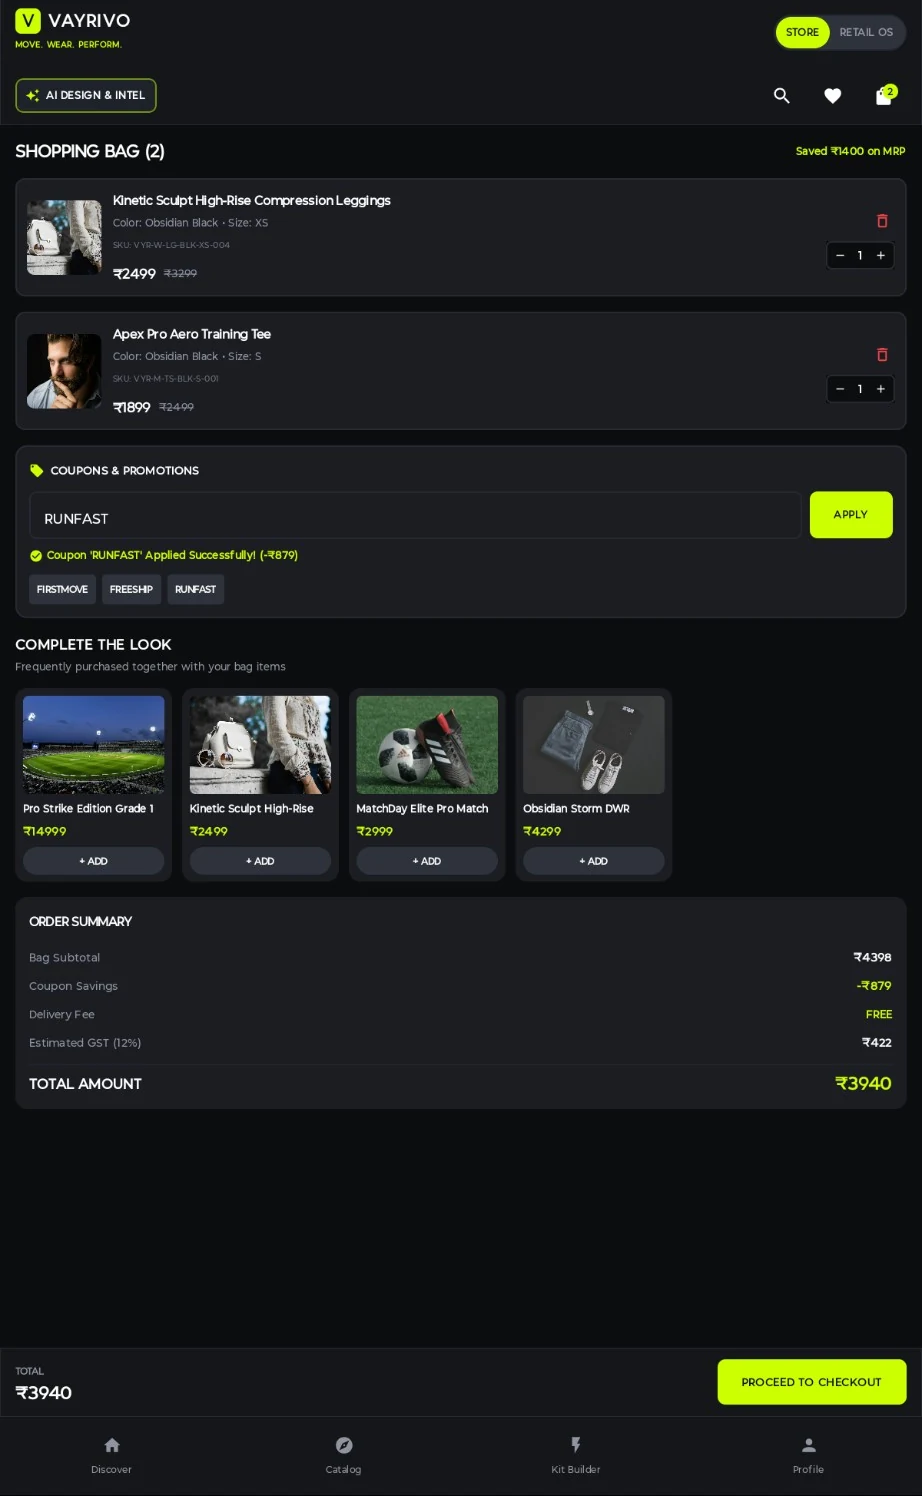922x1496 pixels.
Task: Click the Vayrivo V logo
Action: 28,21
